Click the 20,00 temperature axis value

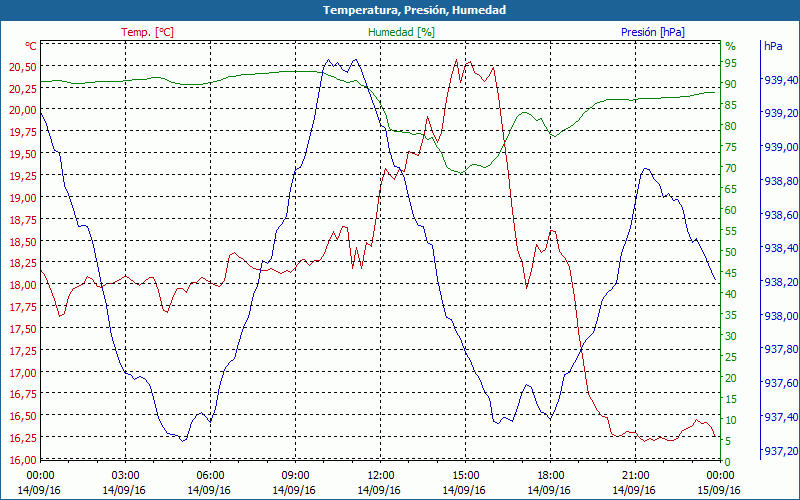click(23, 111)
